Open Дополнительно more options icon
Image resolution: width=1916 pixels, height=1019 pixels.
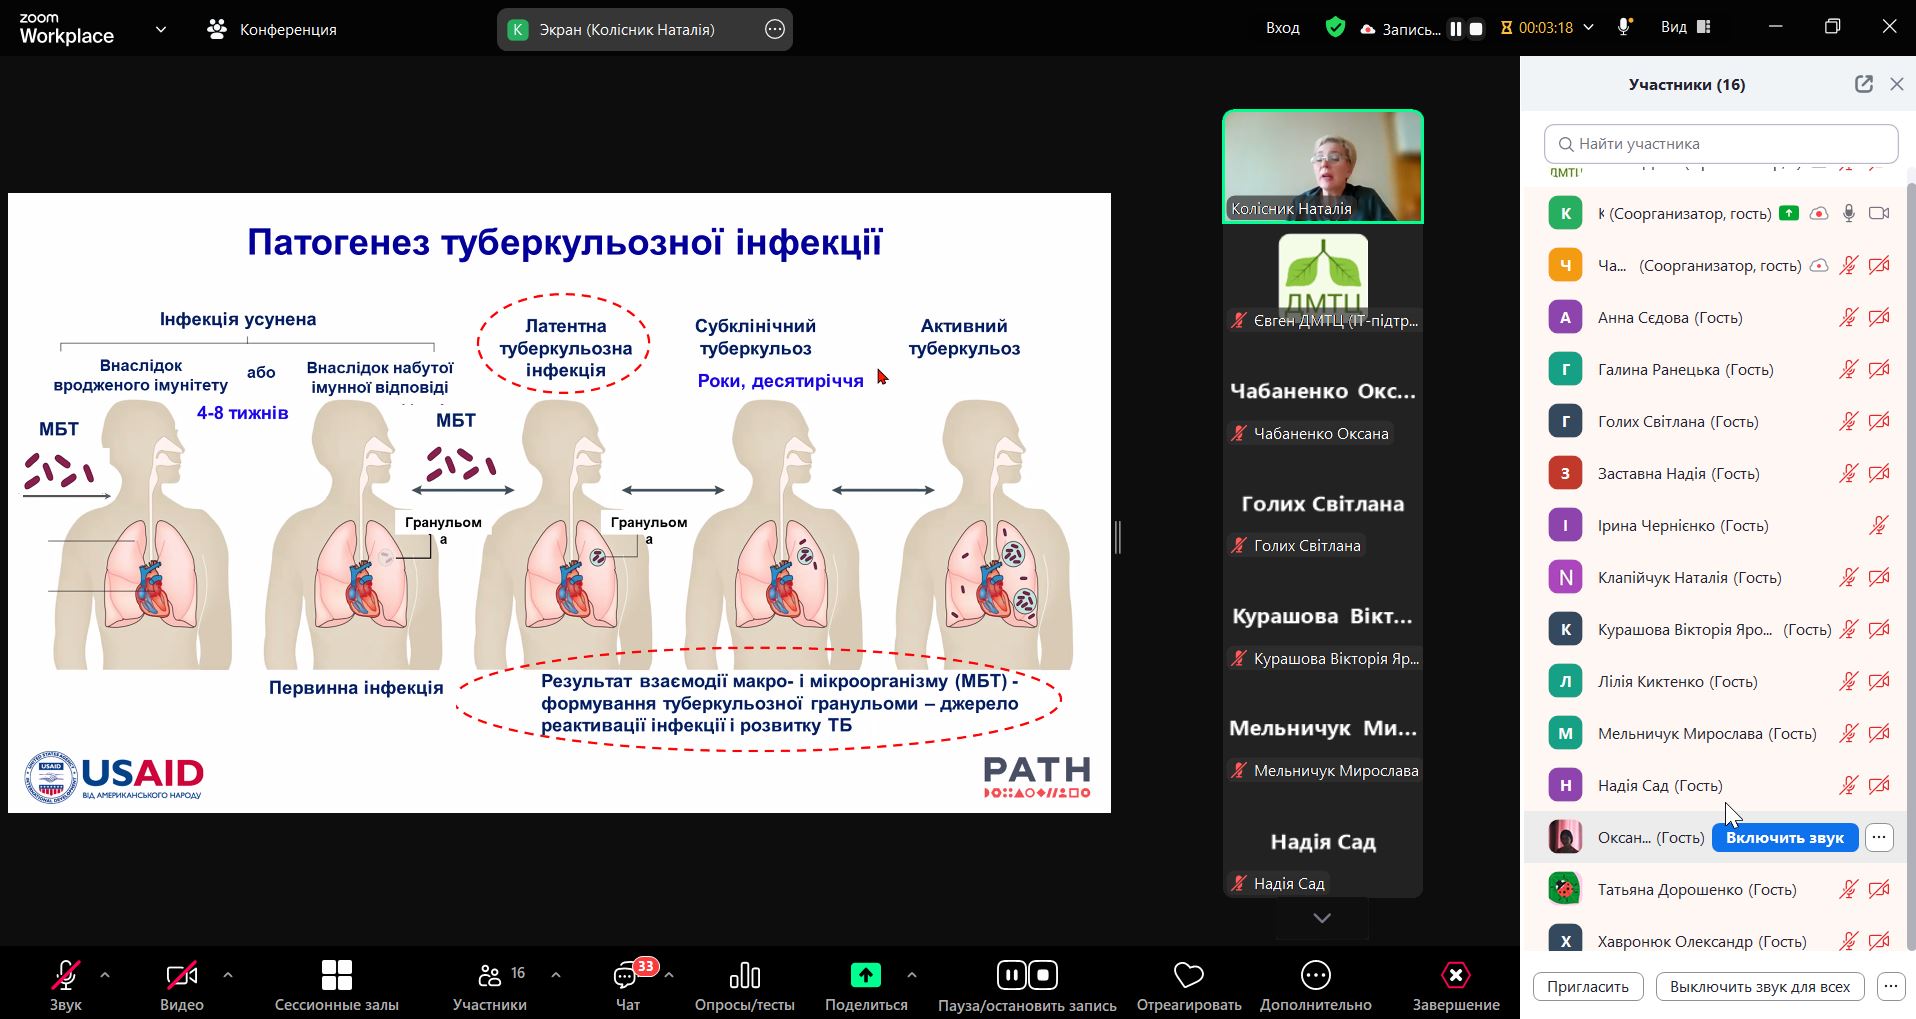[1315, 975]
